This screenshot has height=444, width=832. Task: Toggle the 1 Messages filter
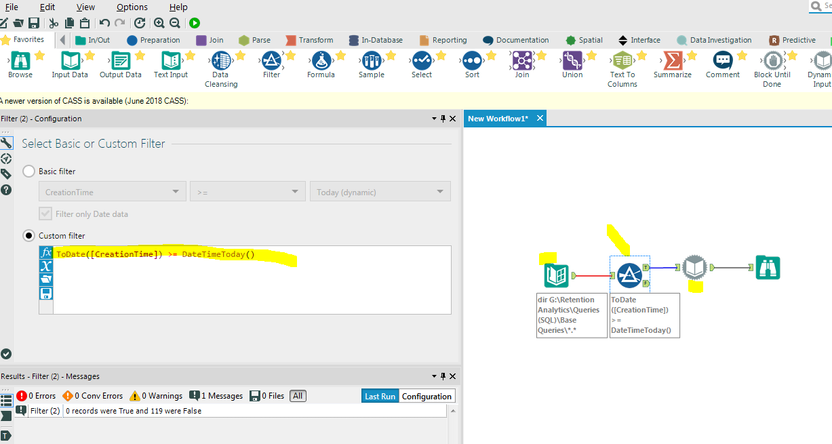[x=216, y=396]
